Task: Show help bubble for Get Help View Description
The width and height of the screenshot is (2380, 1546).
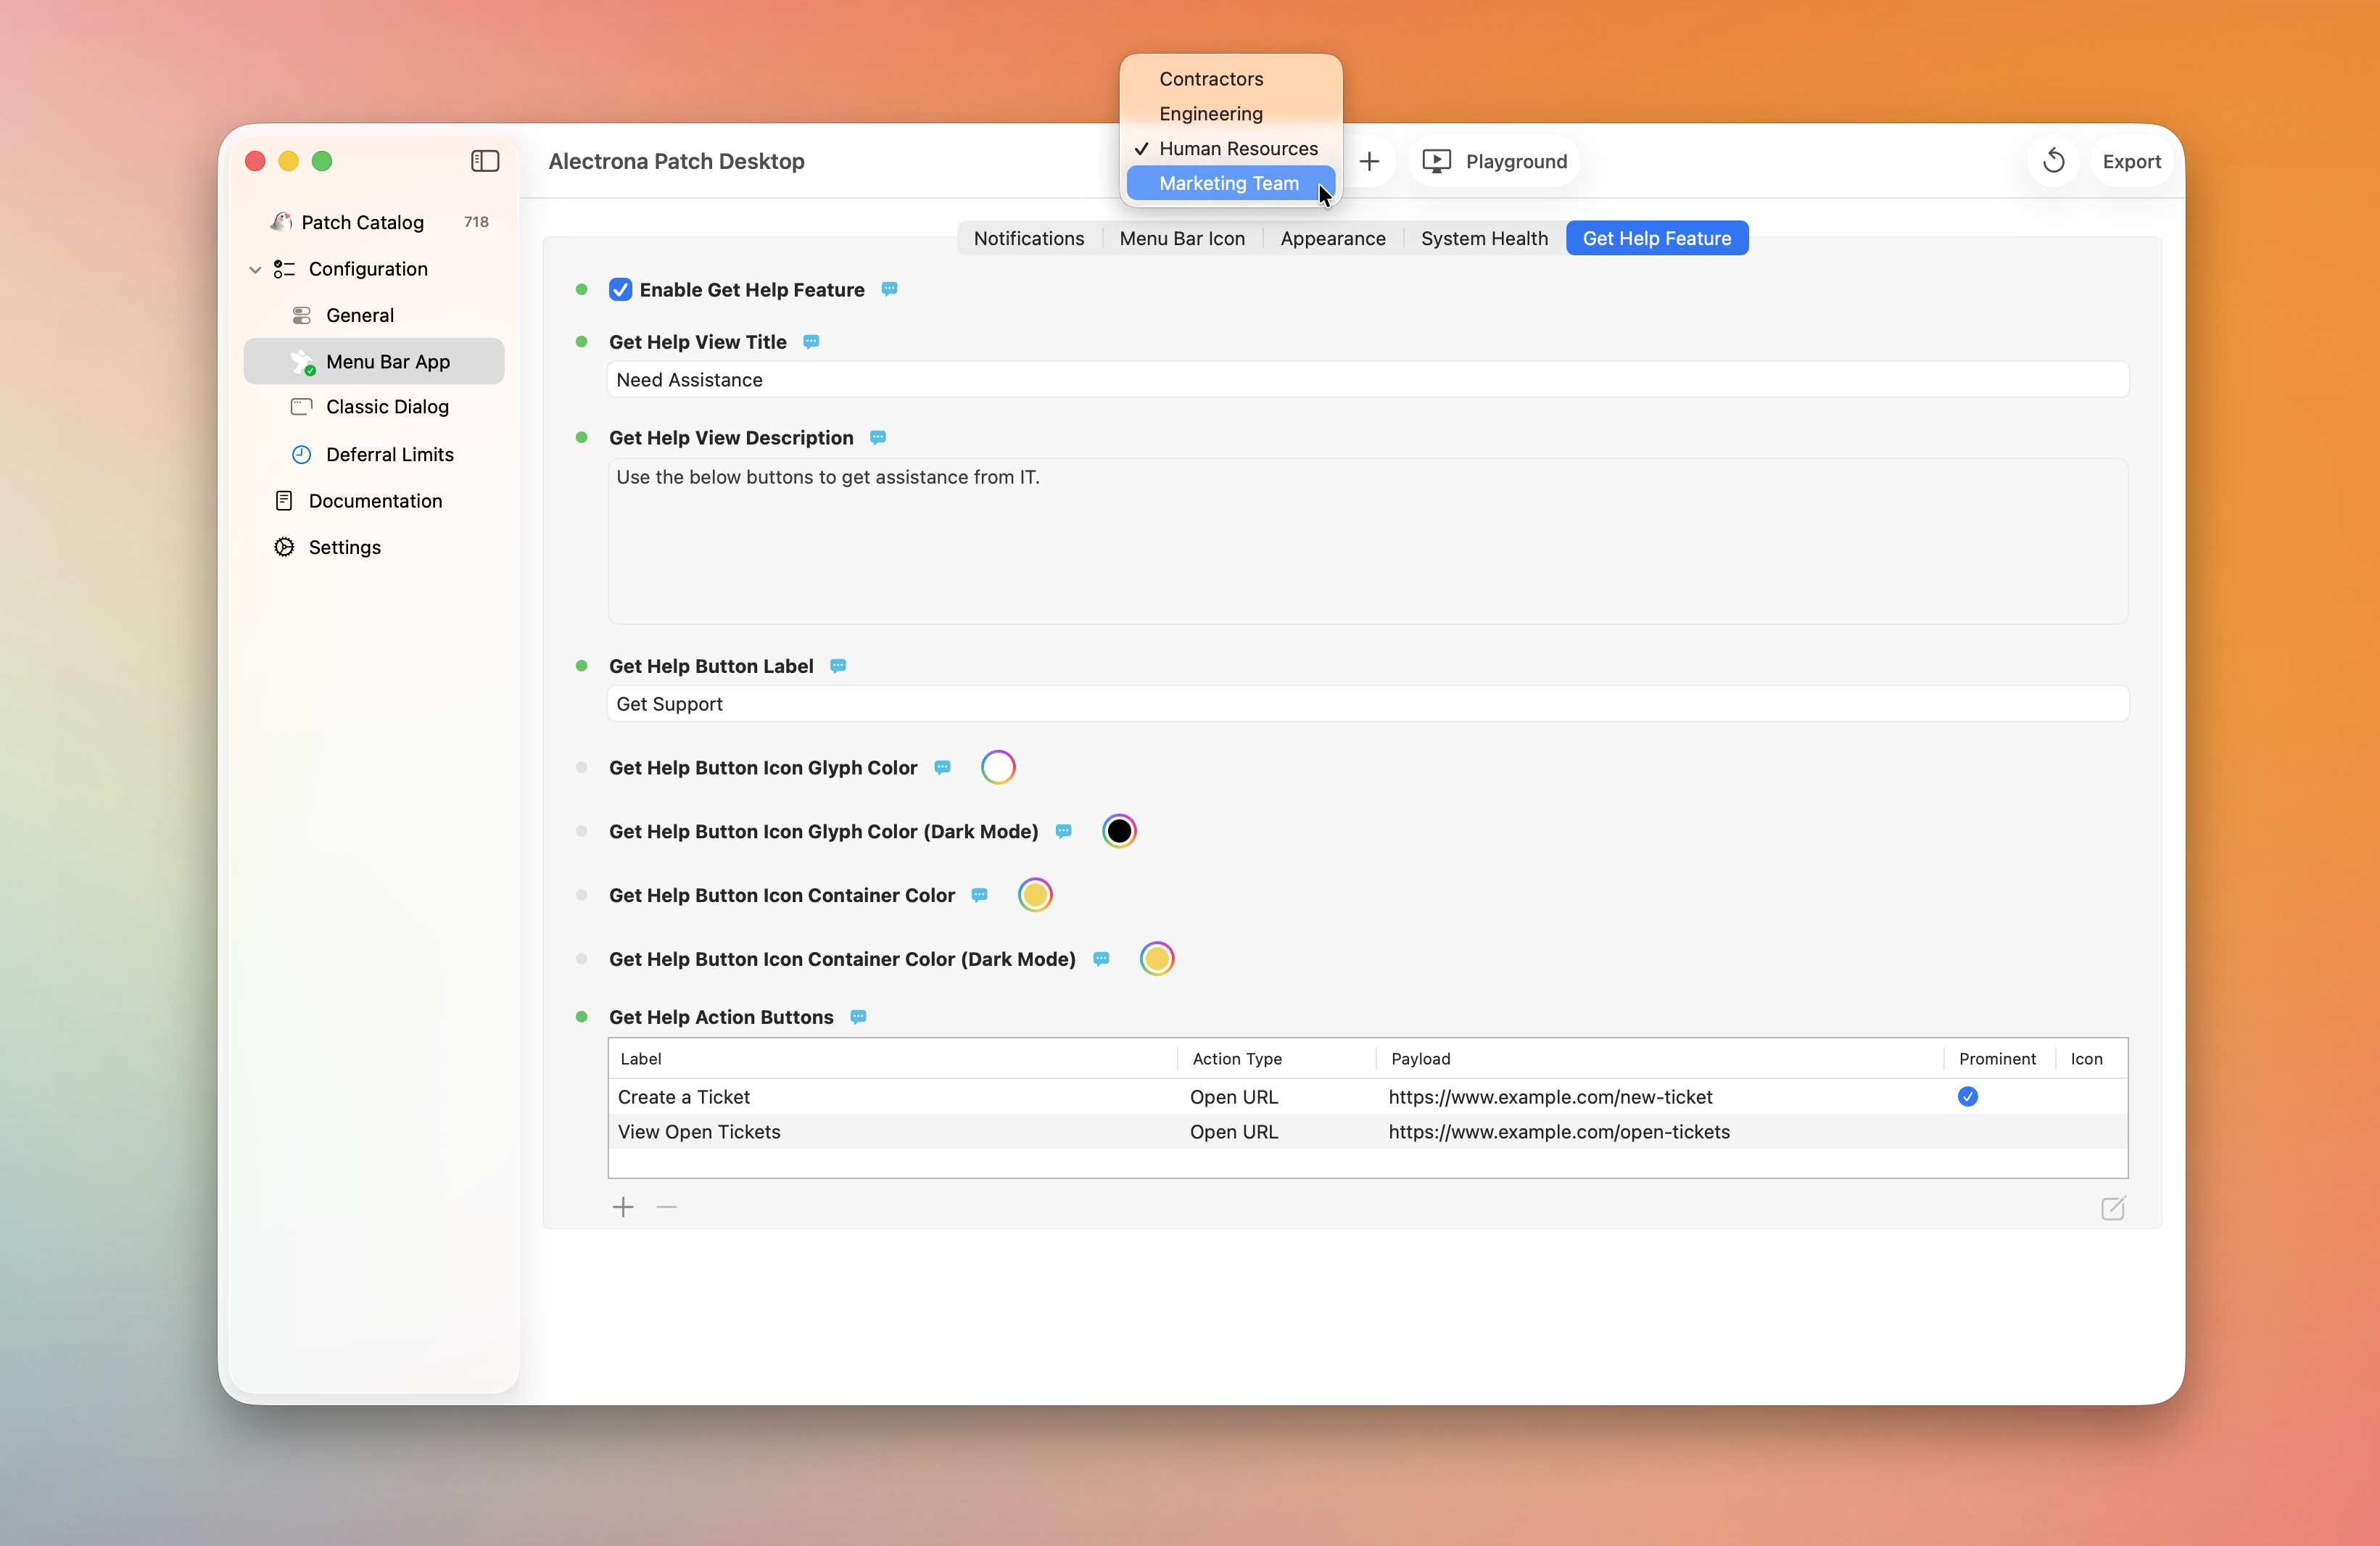Action: click(878, 437)
